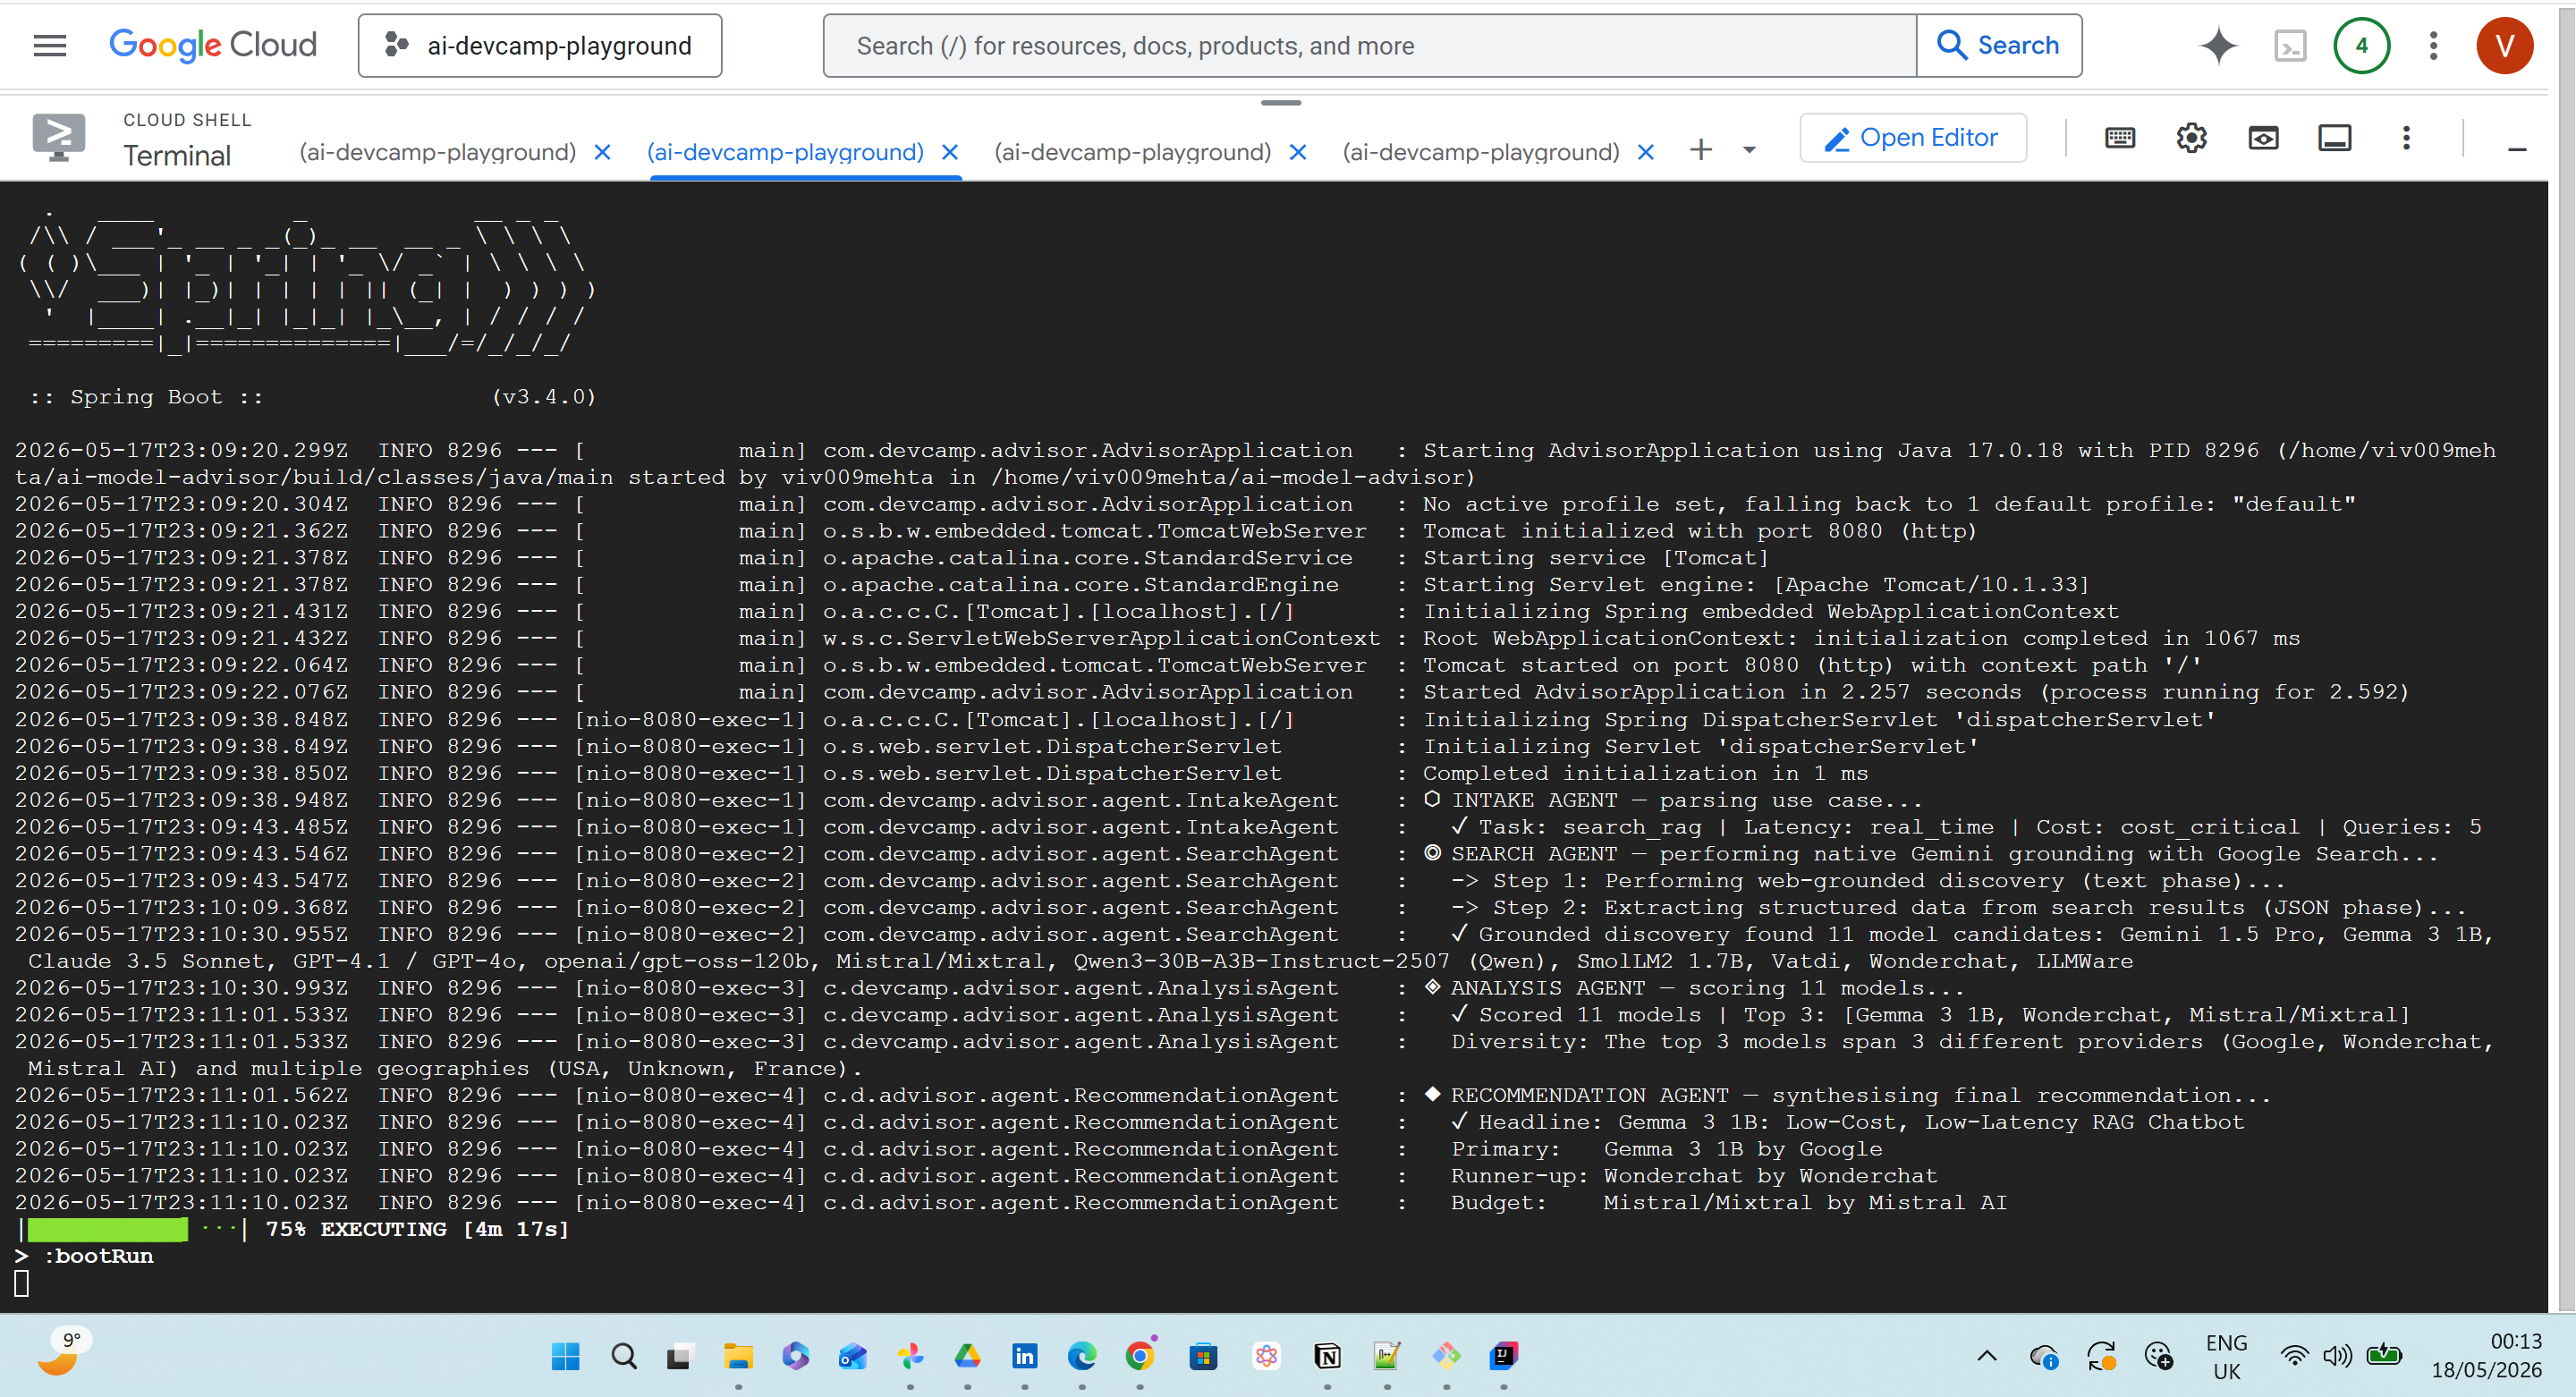Open terminal keyboard send-key combination icon
2576x1397 pixels.
click(2119, 138)
